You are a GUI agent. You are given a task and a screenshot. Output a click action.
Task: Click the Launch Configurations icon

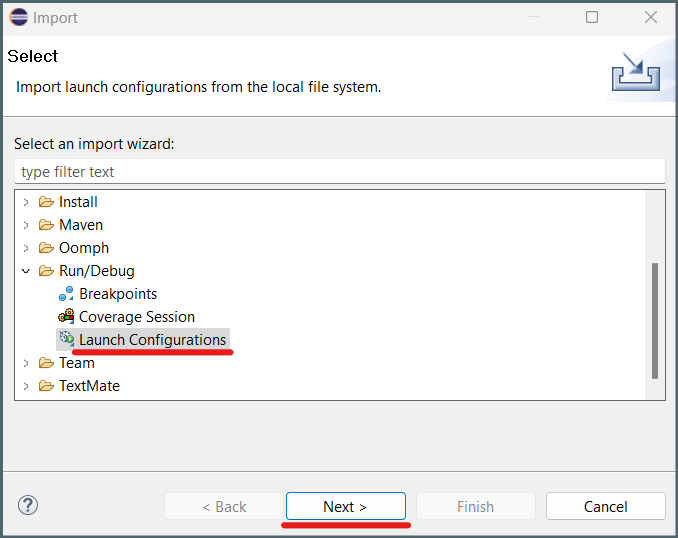[67, 339]
